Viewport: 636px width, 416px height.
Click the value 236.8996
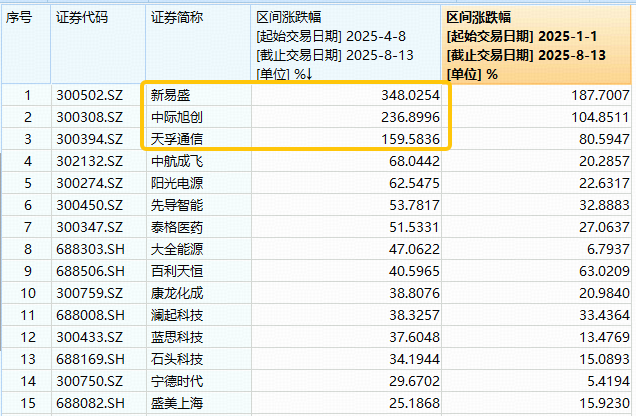[410, 117]
